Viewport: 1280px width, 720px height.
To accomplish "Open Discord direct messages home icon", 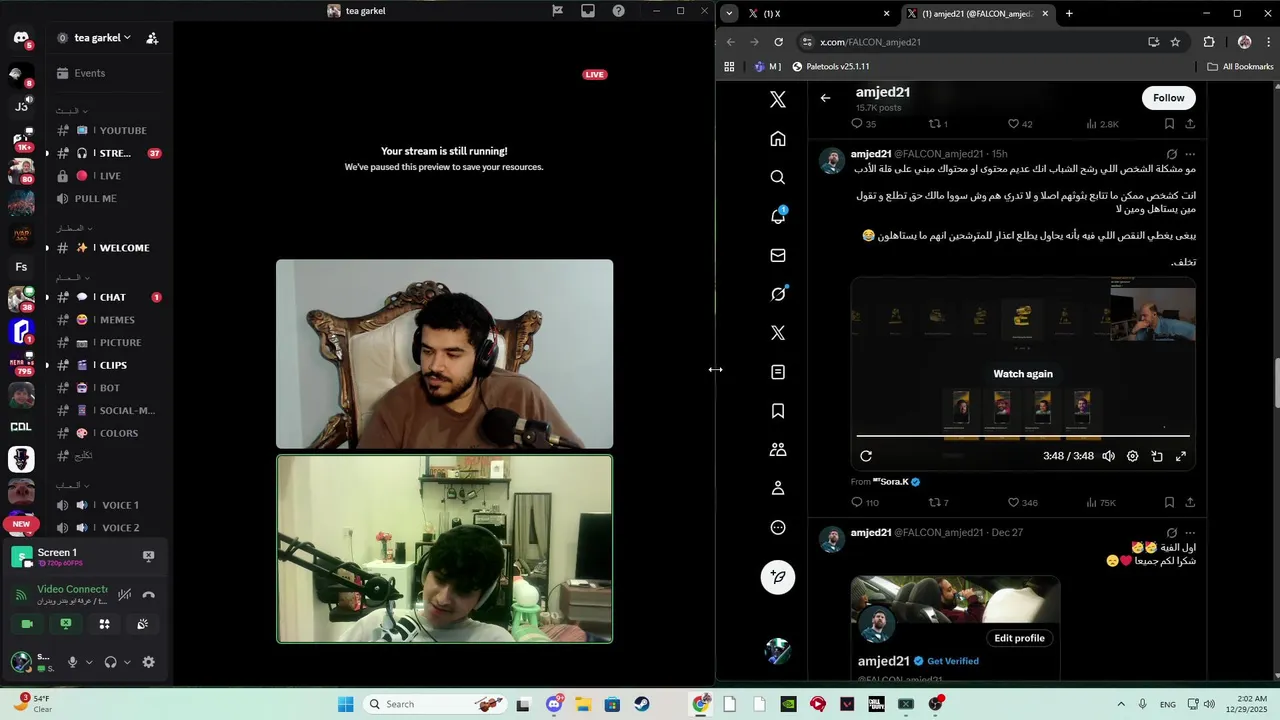I will point(21,39).
